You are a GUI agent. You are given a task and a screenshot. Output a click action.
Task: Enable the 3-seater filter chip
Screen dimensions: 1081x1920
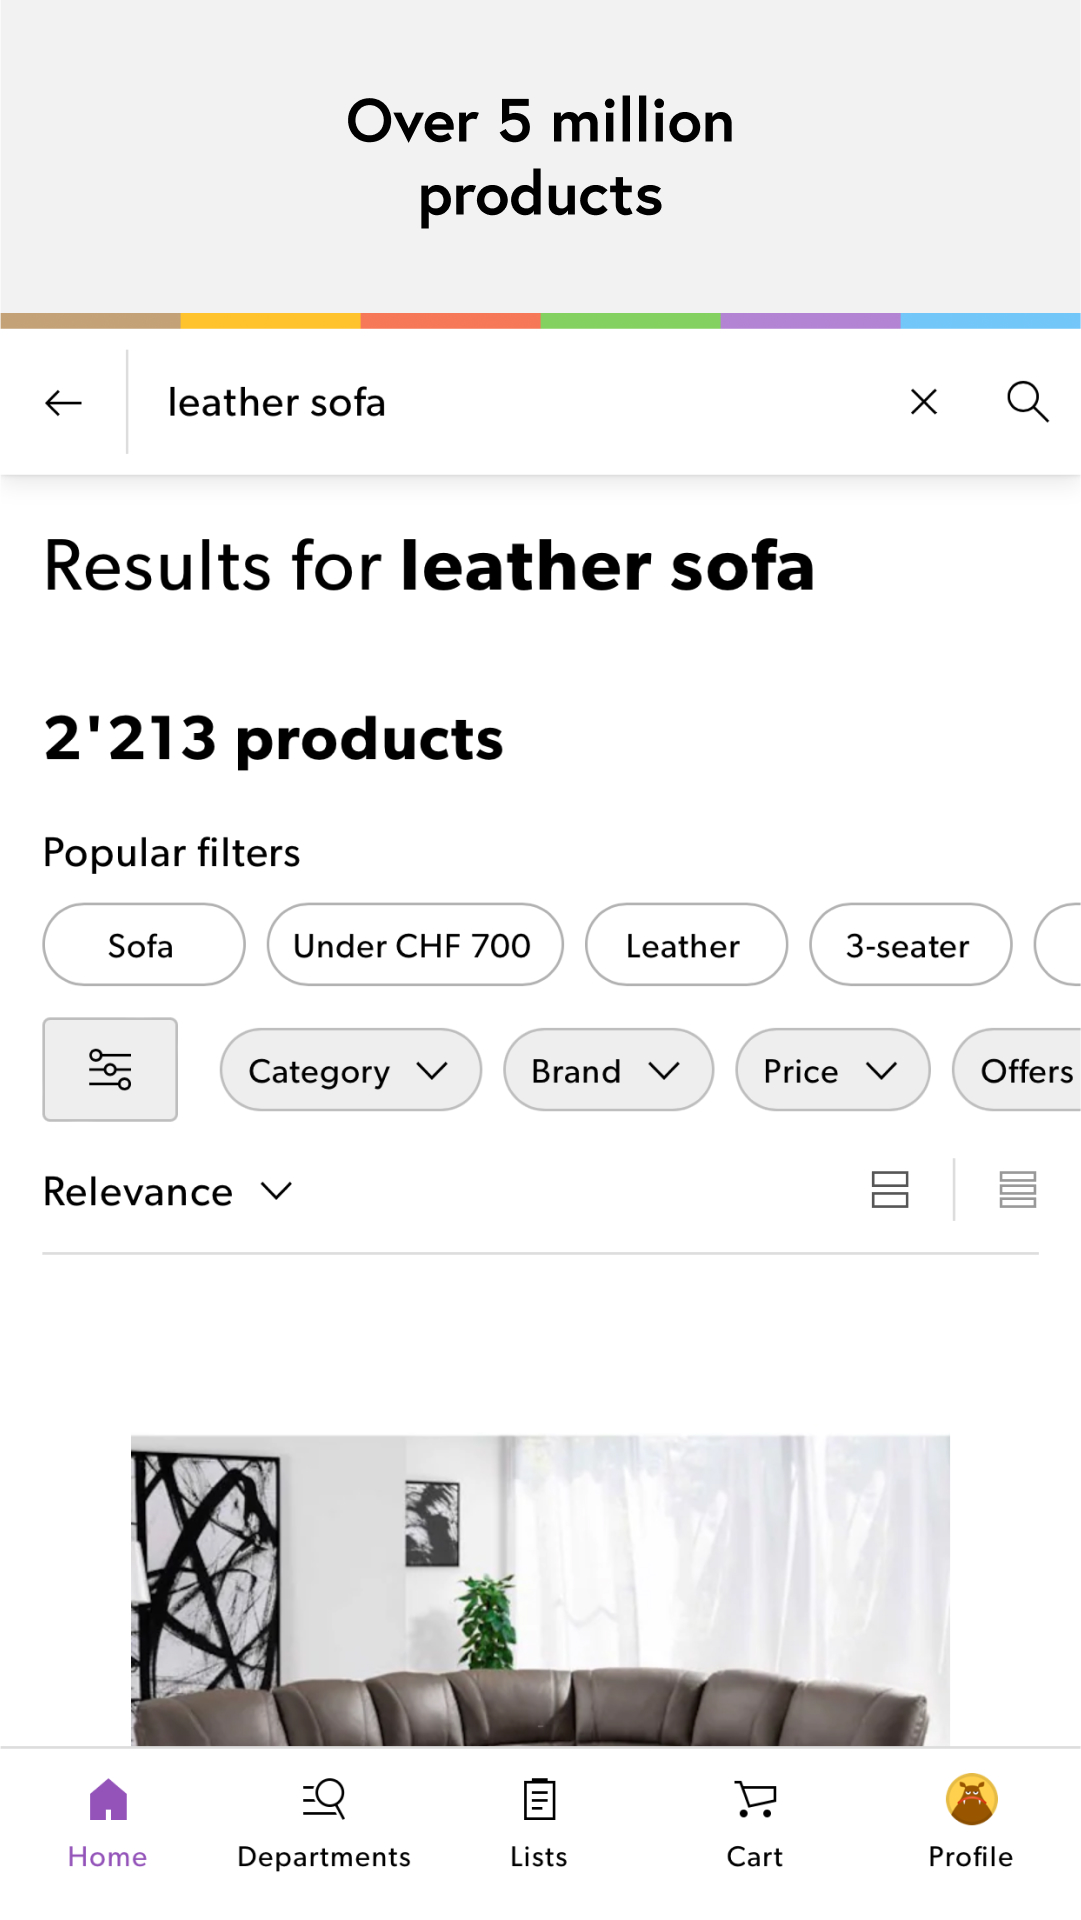click(910, 945)
